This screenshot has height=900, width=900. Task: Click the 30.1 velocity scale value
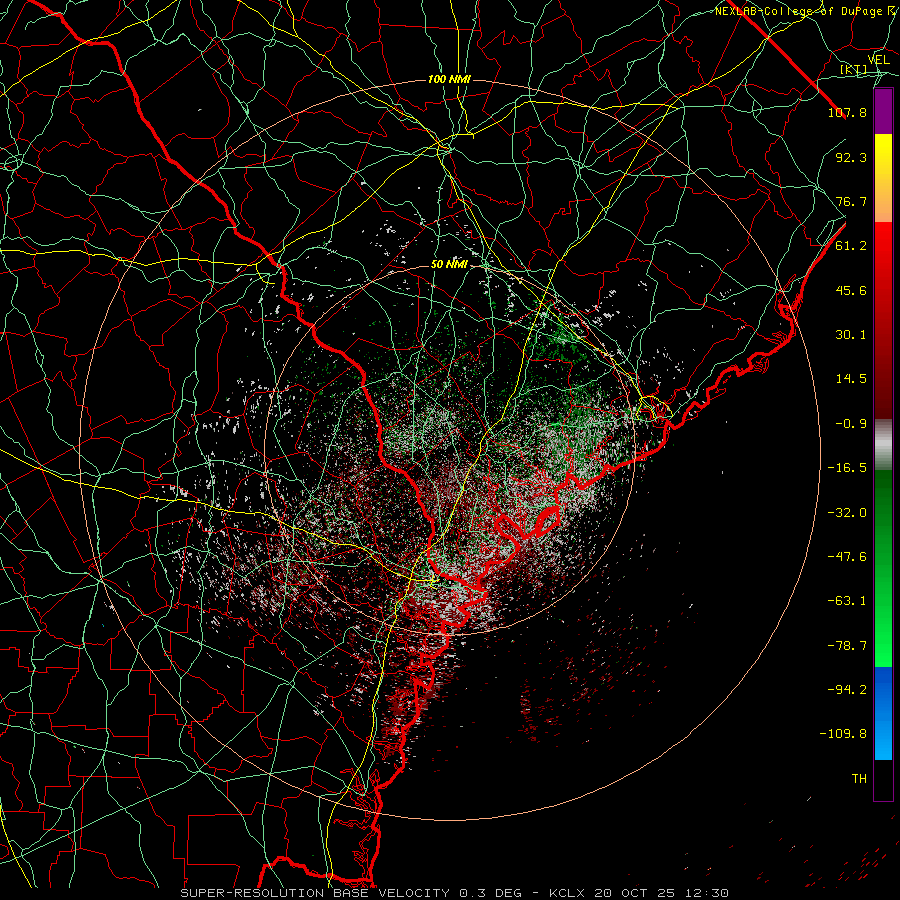point(851,335)
